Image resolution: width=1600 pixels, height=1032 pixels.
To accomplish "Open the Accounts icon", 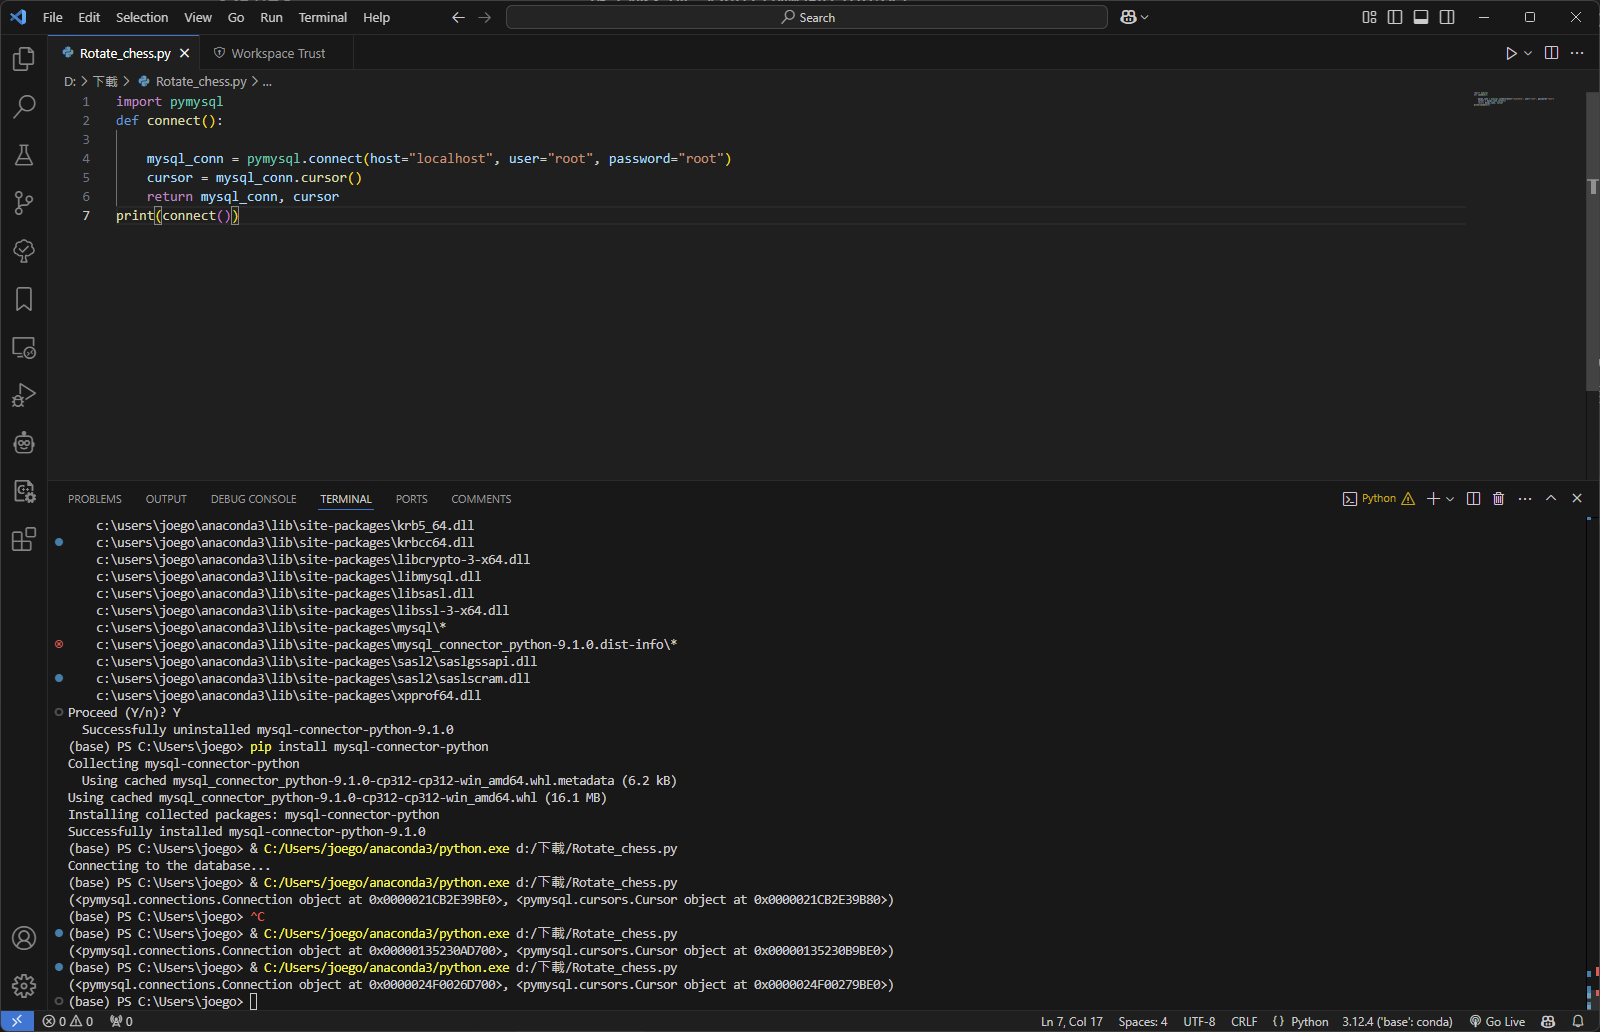I will tap(24, 938).
